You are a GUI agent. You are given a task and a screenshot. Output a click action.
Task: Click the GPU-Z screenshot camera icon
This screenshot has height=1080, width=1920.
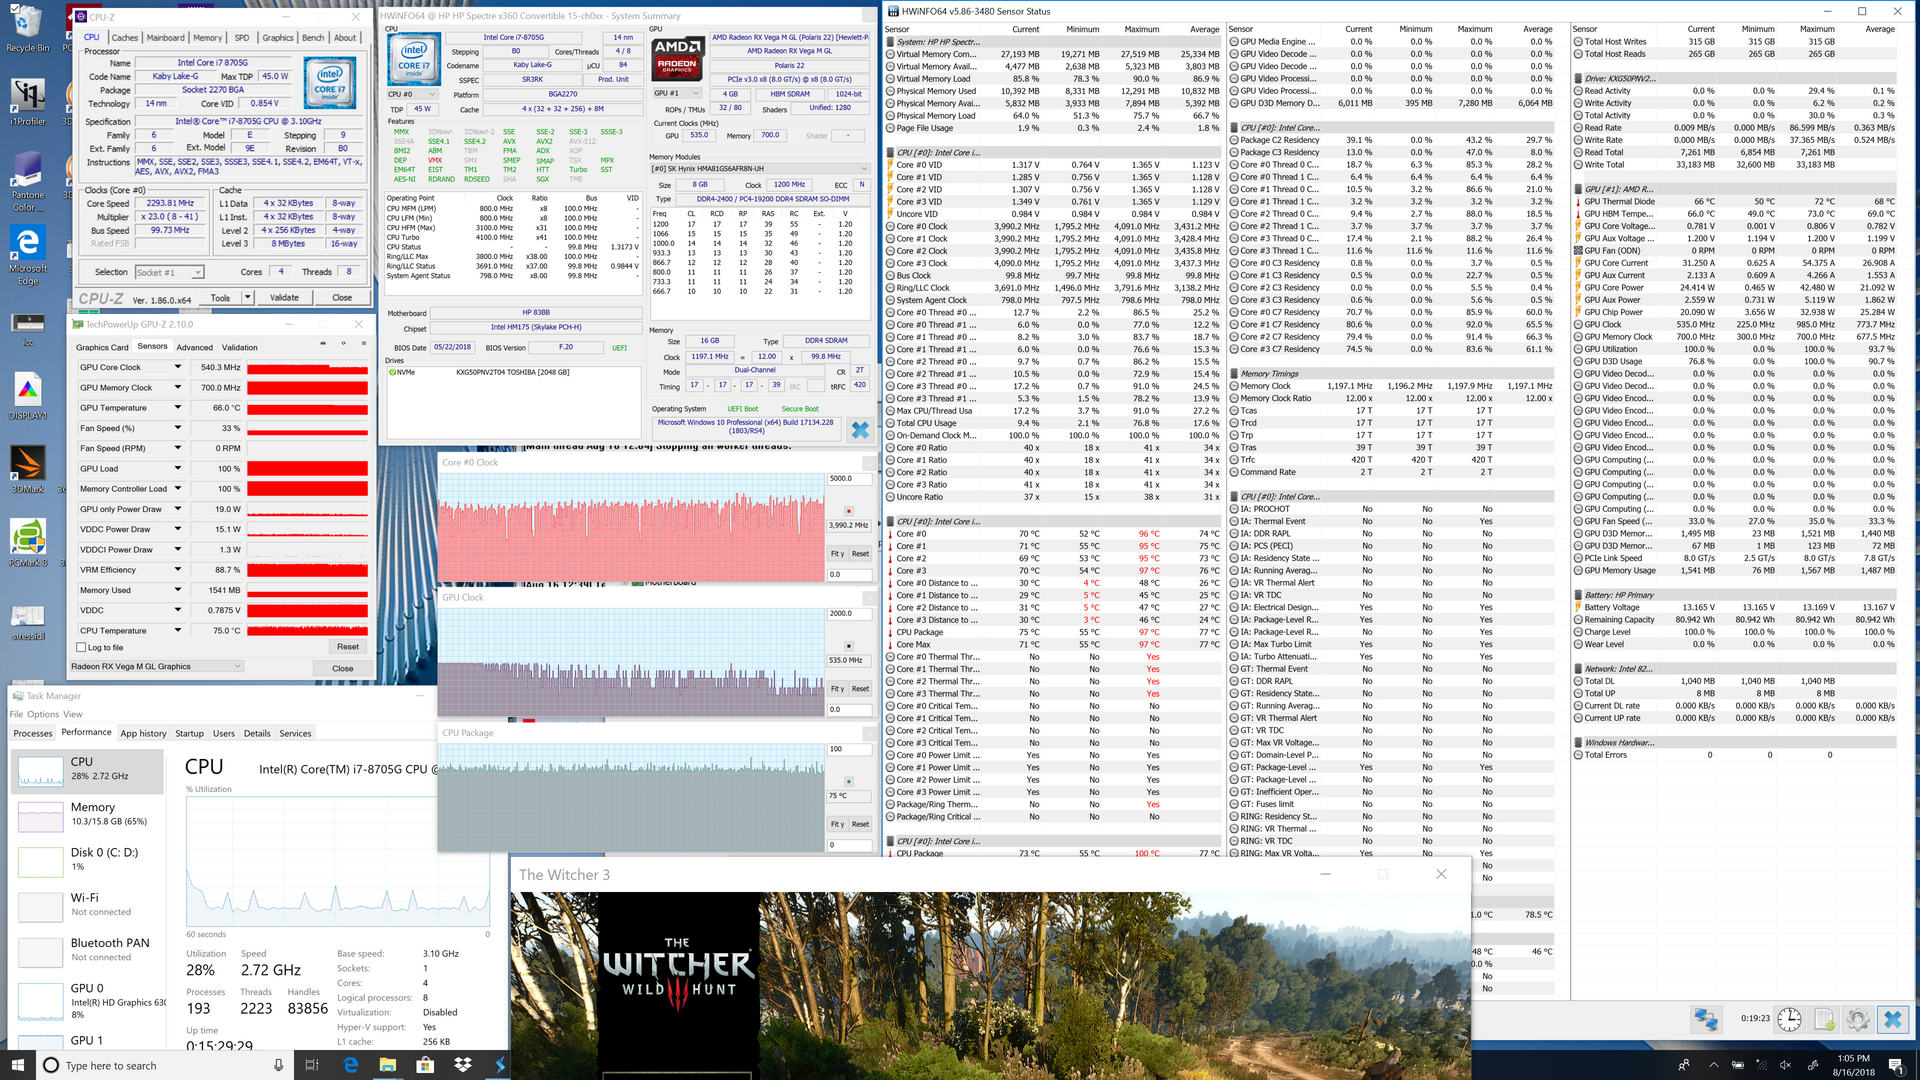click(323, 343)
